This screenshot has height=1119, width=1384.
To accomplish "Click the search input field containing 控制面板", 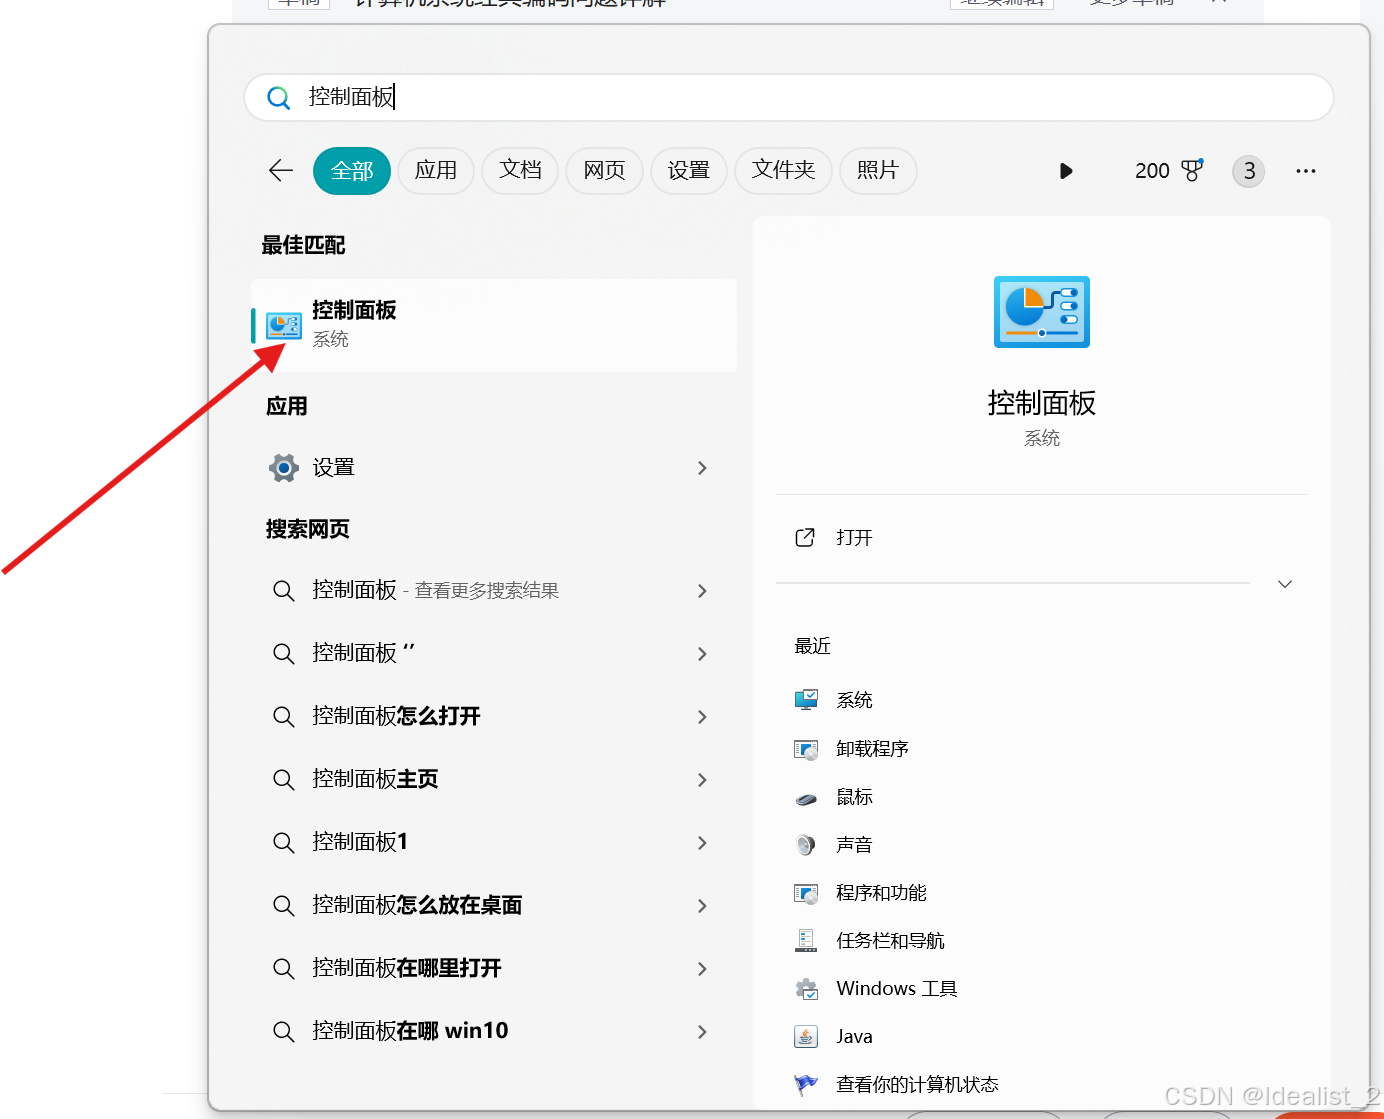I will coord(789,97).
